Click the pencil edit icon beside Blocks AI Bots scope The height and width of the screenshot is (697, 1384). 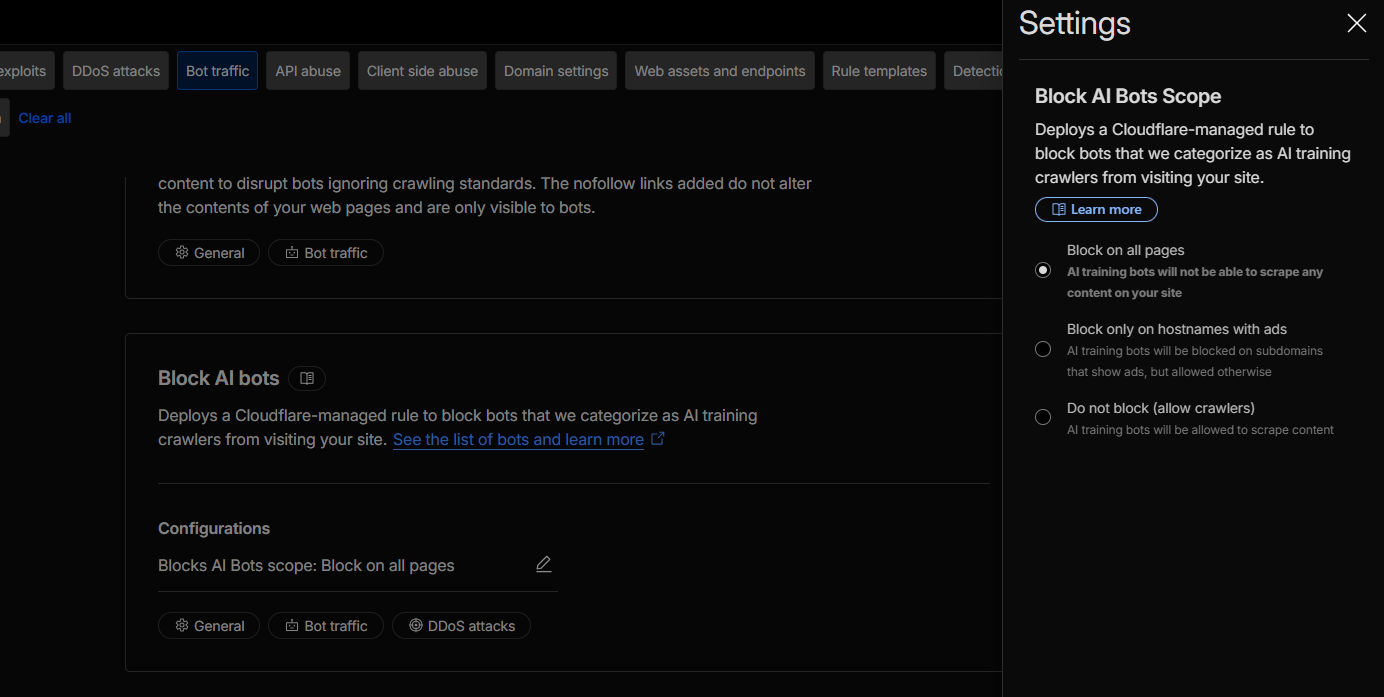[543, 564]
